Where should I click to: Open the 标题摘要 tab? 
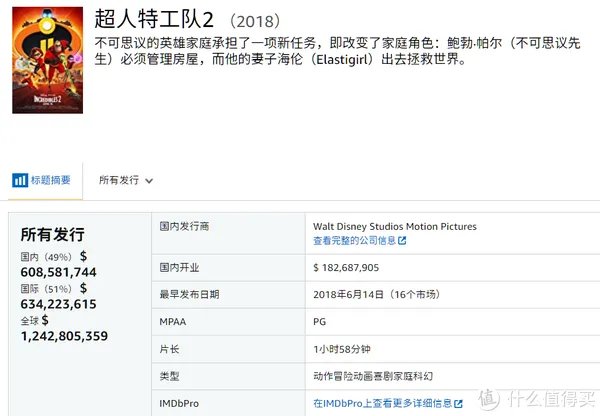[x=46, y=180]
